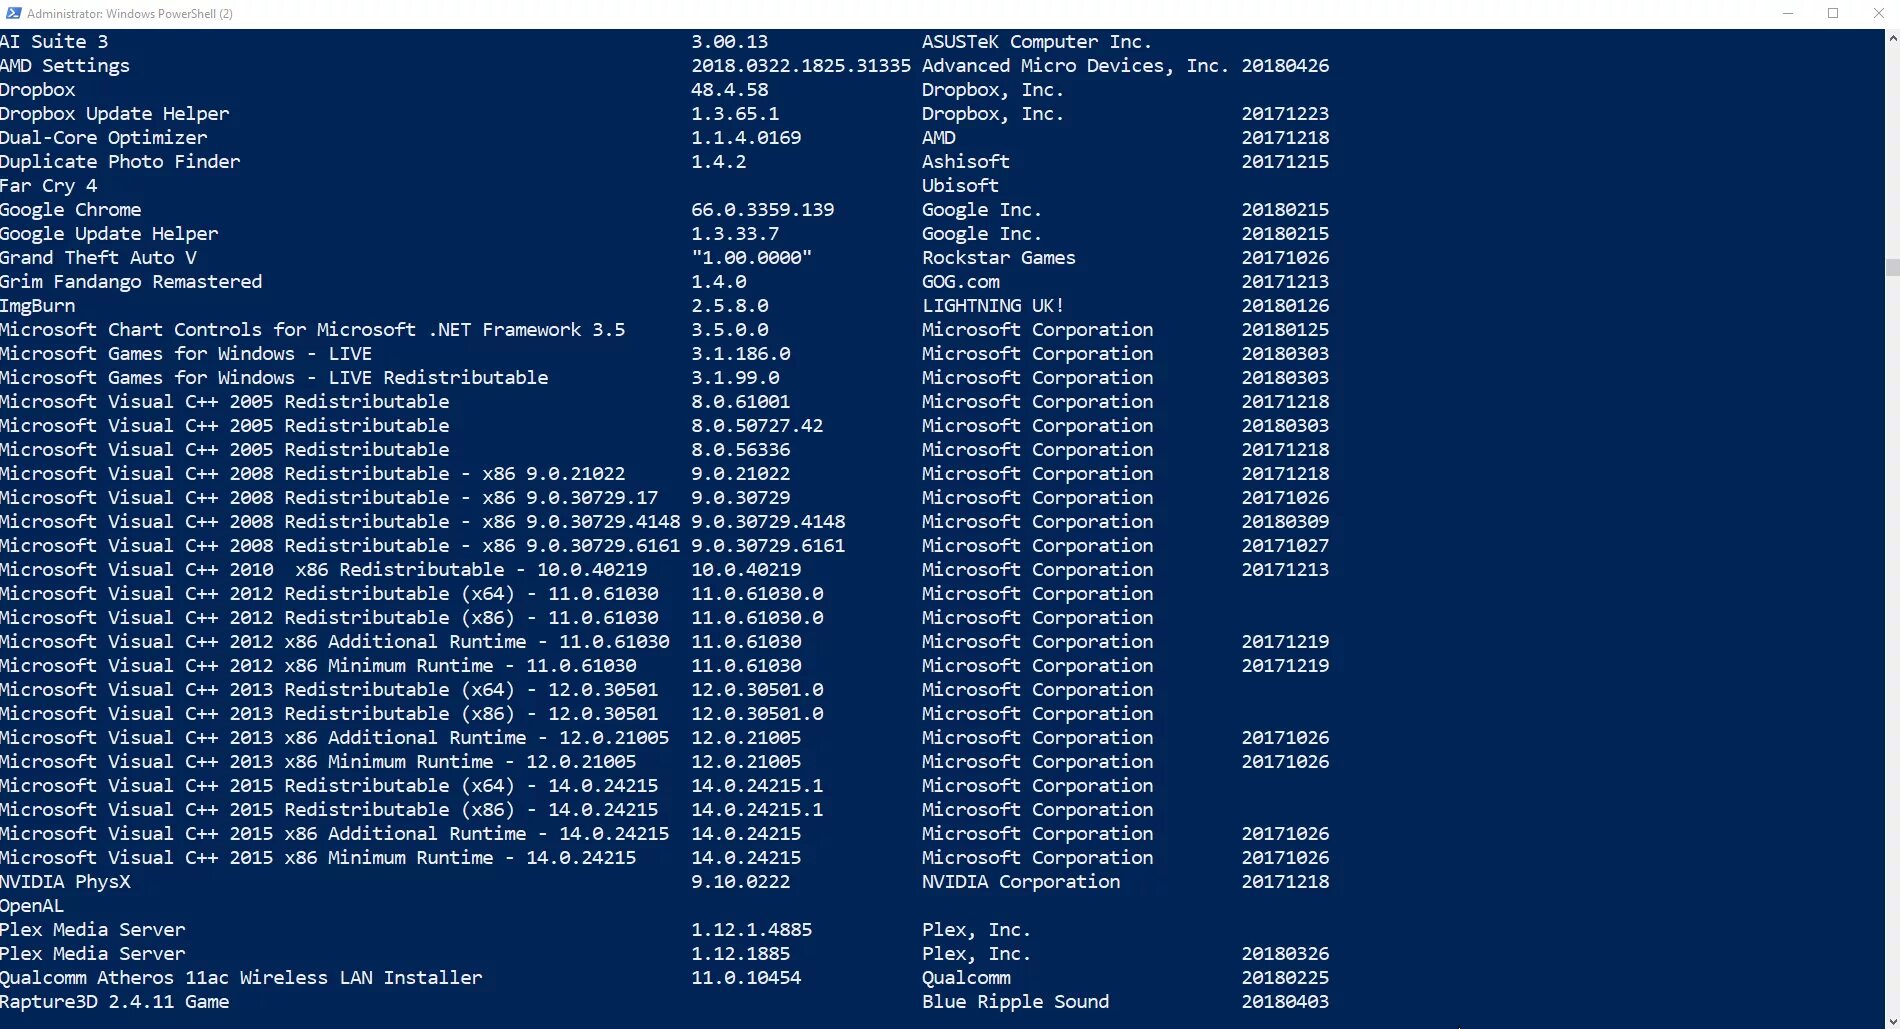Click the Rapture3D 2.4.11 Game line
Viewport: 1900px width, 1029px height.
tap(665, 1002)
